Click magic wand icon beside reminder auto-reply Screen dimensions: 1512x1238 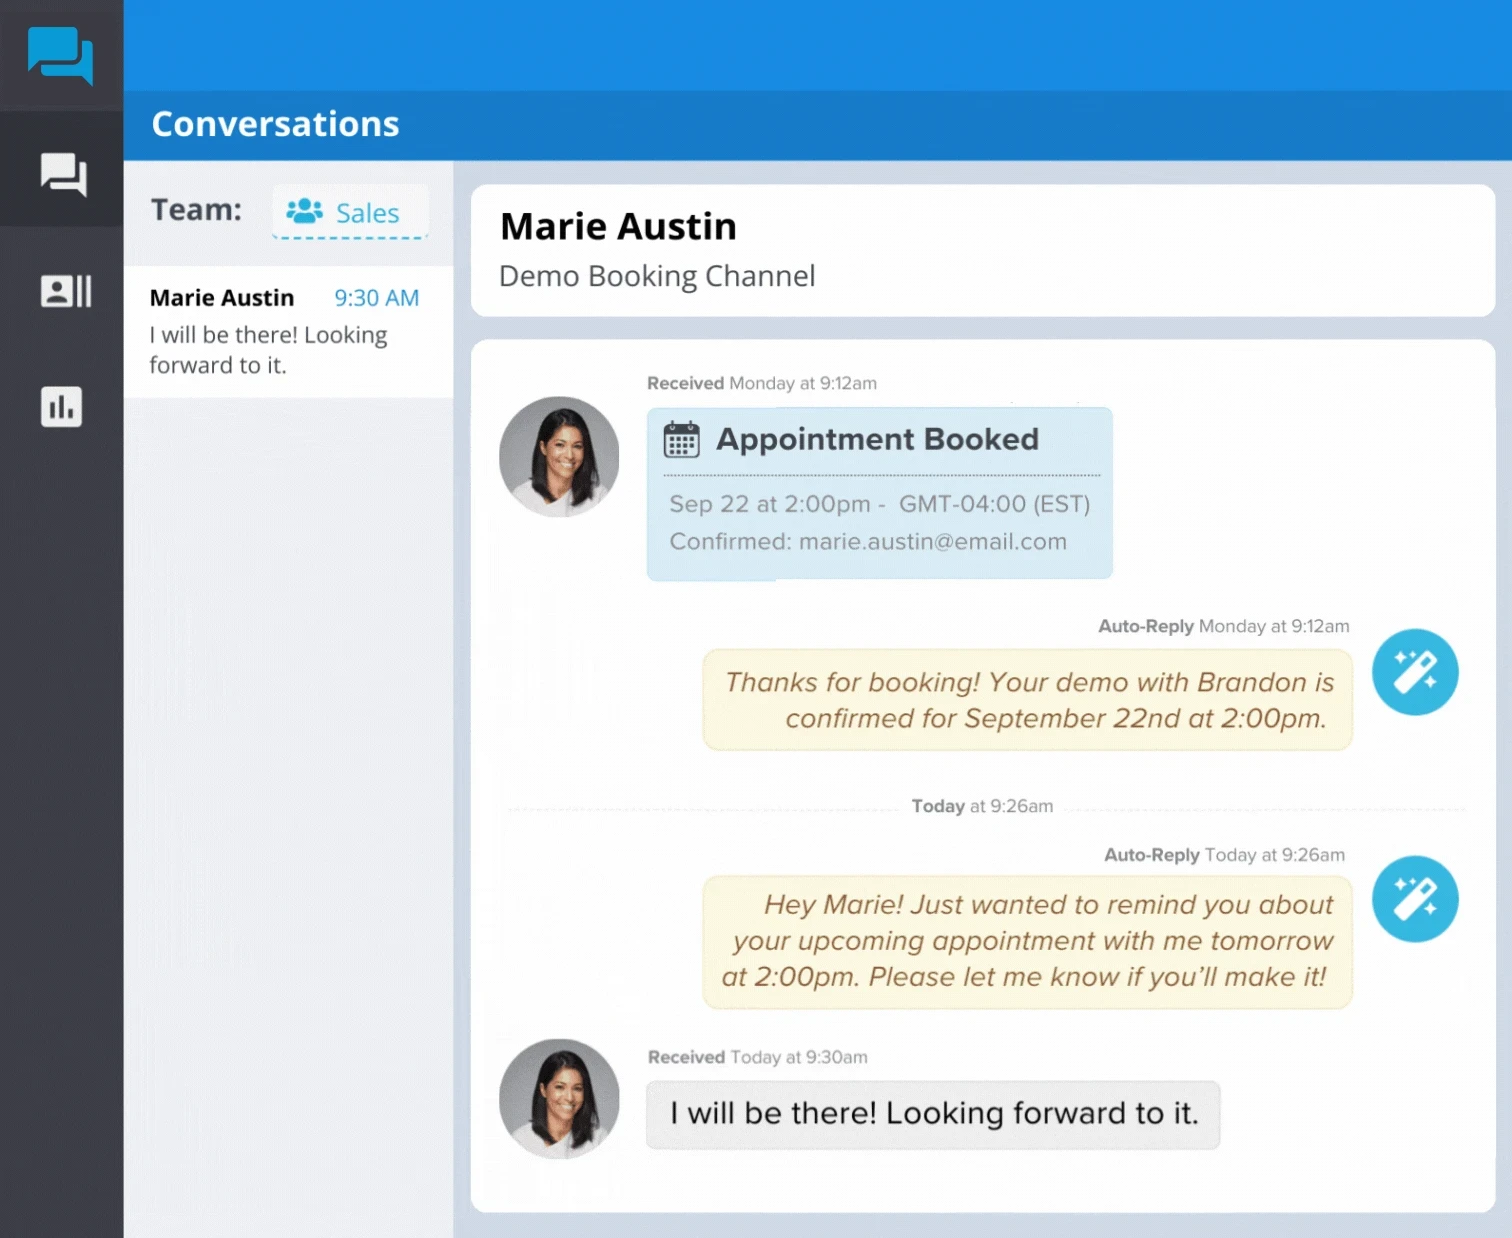(x=1414, y=899)
